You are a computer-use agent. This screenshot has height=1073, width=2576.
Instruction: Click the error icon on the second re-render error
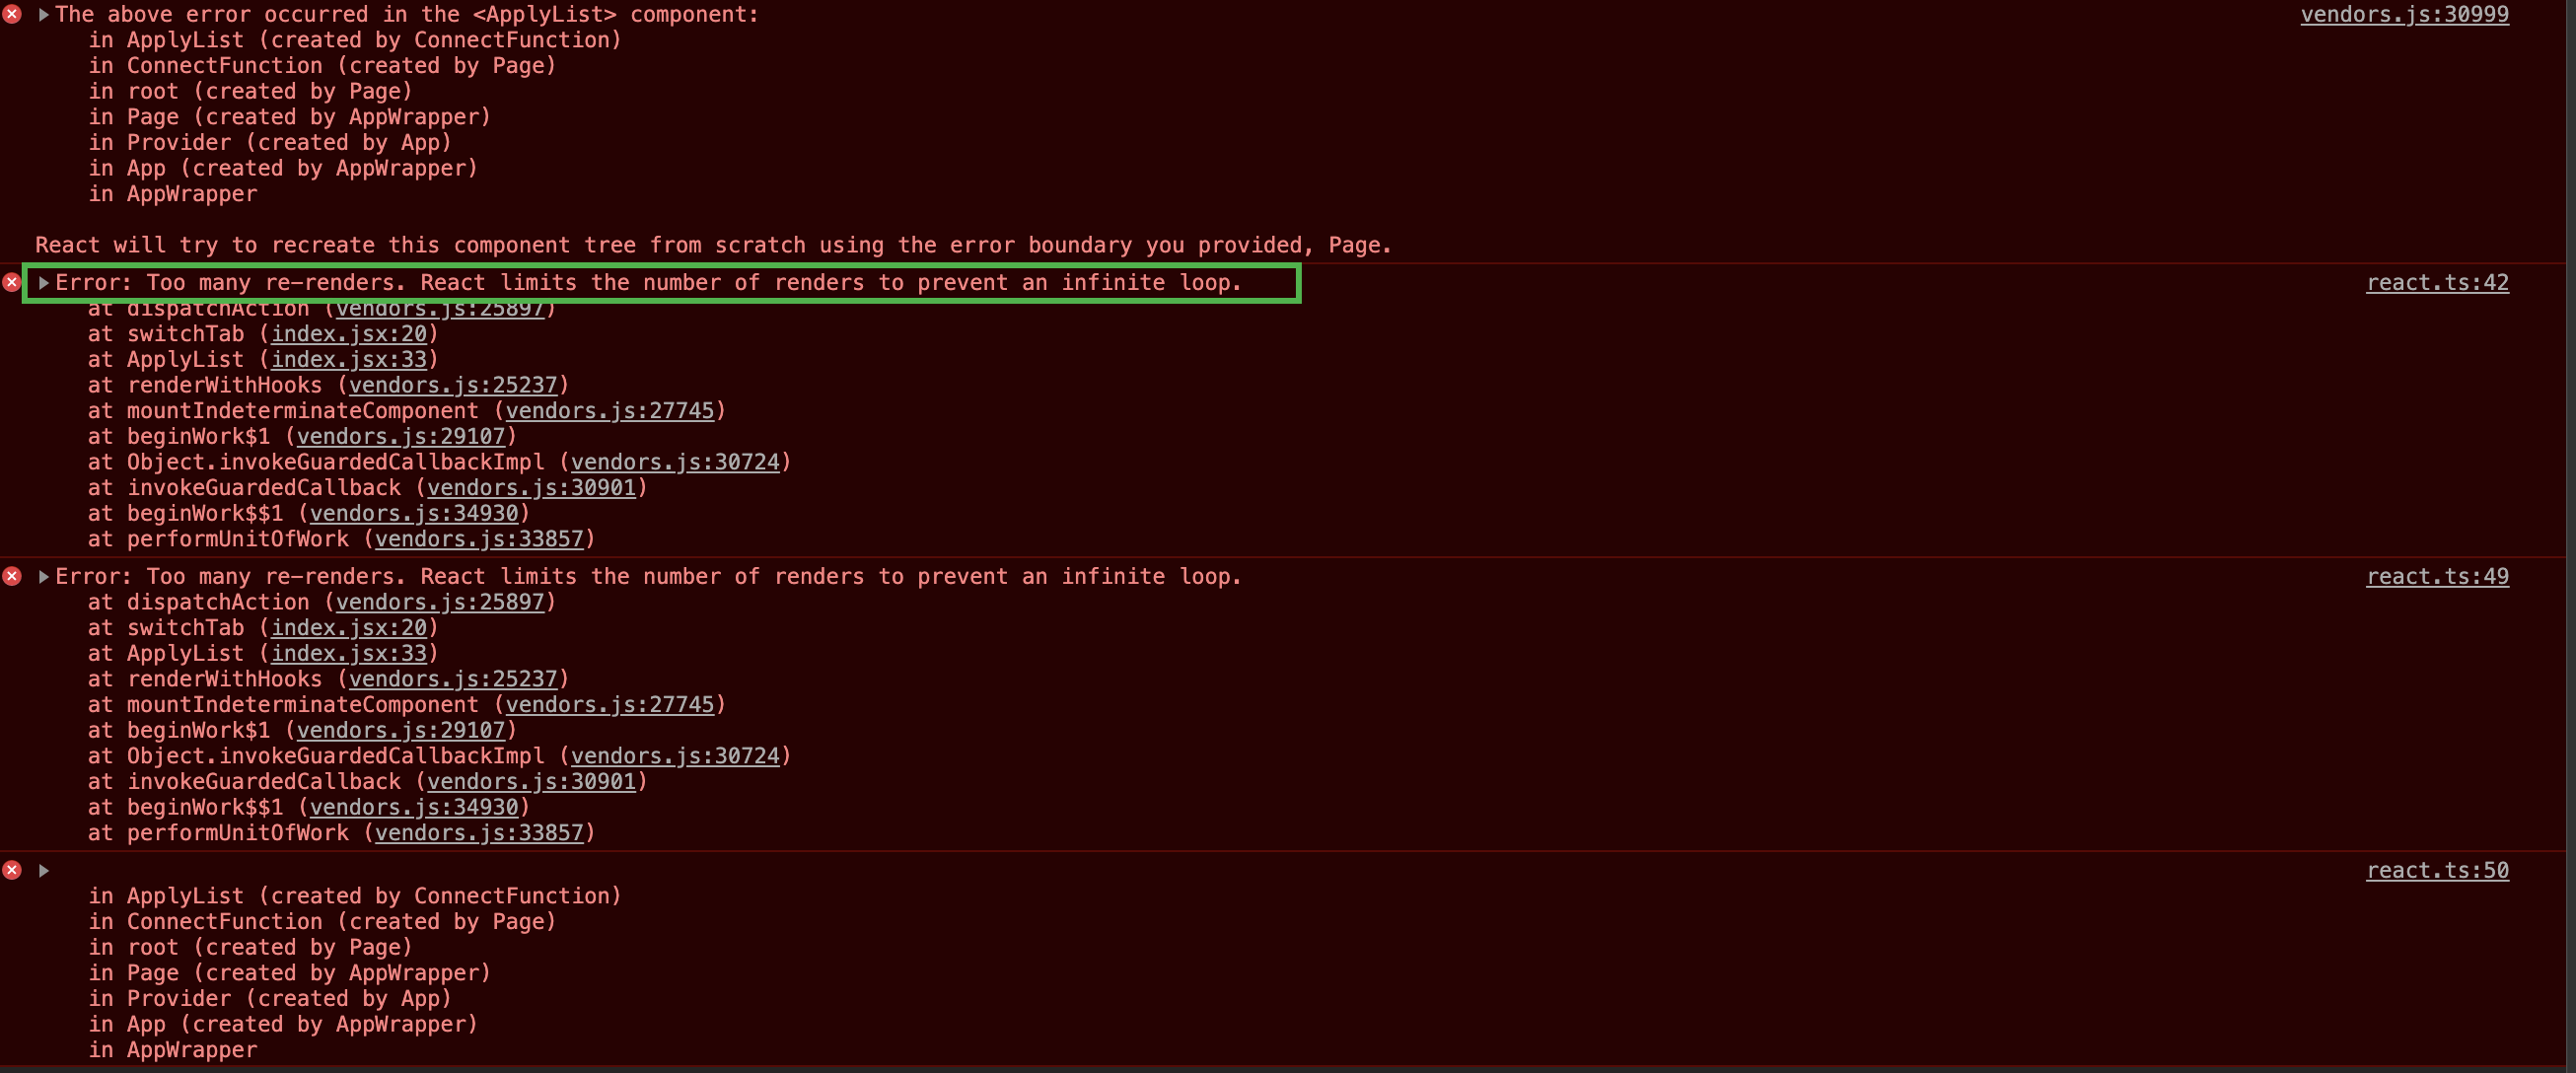tap(12, 576)
